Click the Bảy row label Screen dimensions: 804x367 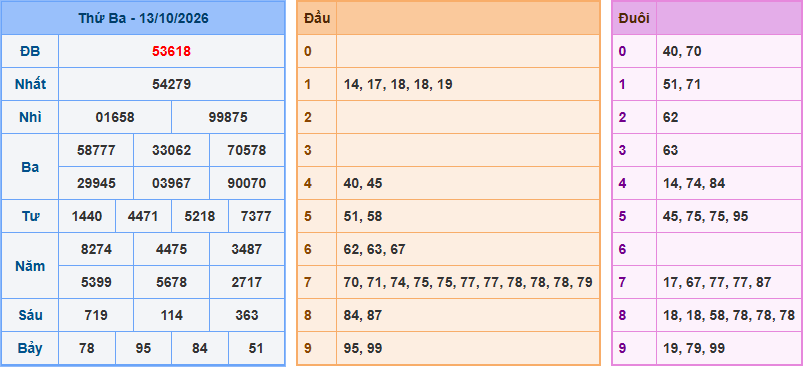point(30,348)
